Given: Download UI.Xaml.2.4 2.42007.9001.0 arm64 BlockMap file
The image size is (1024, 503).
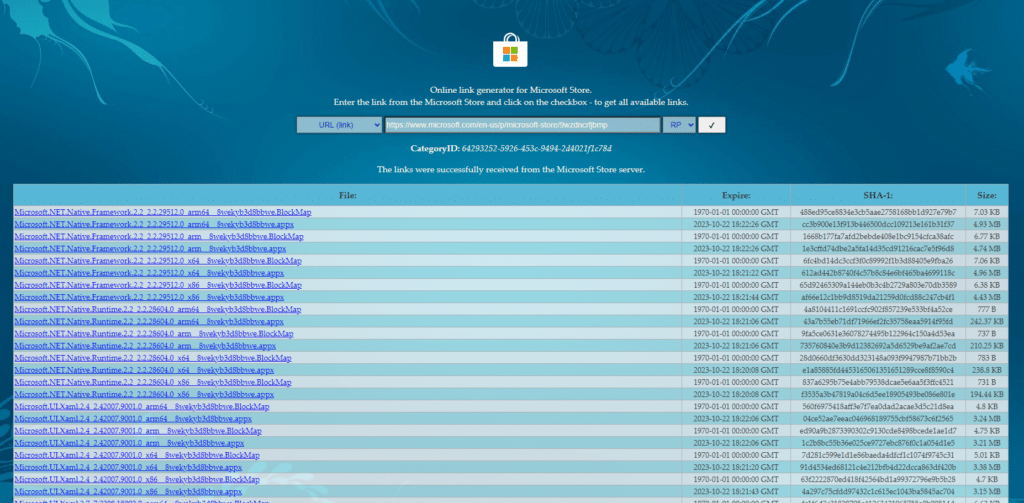Looking at the screenshot, I should coord(142,407).
